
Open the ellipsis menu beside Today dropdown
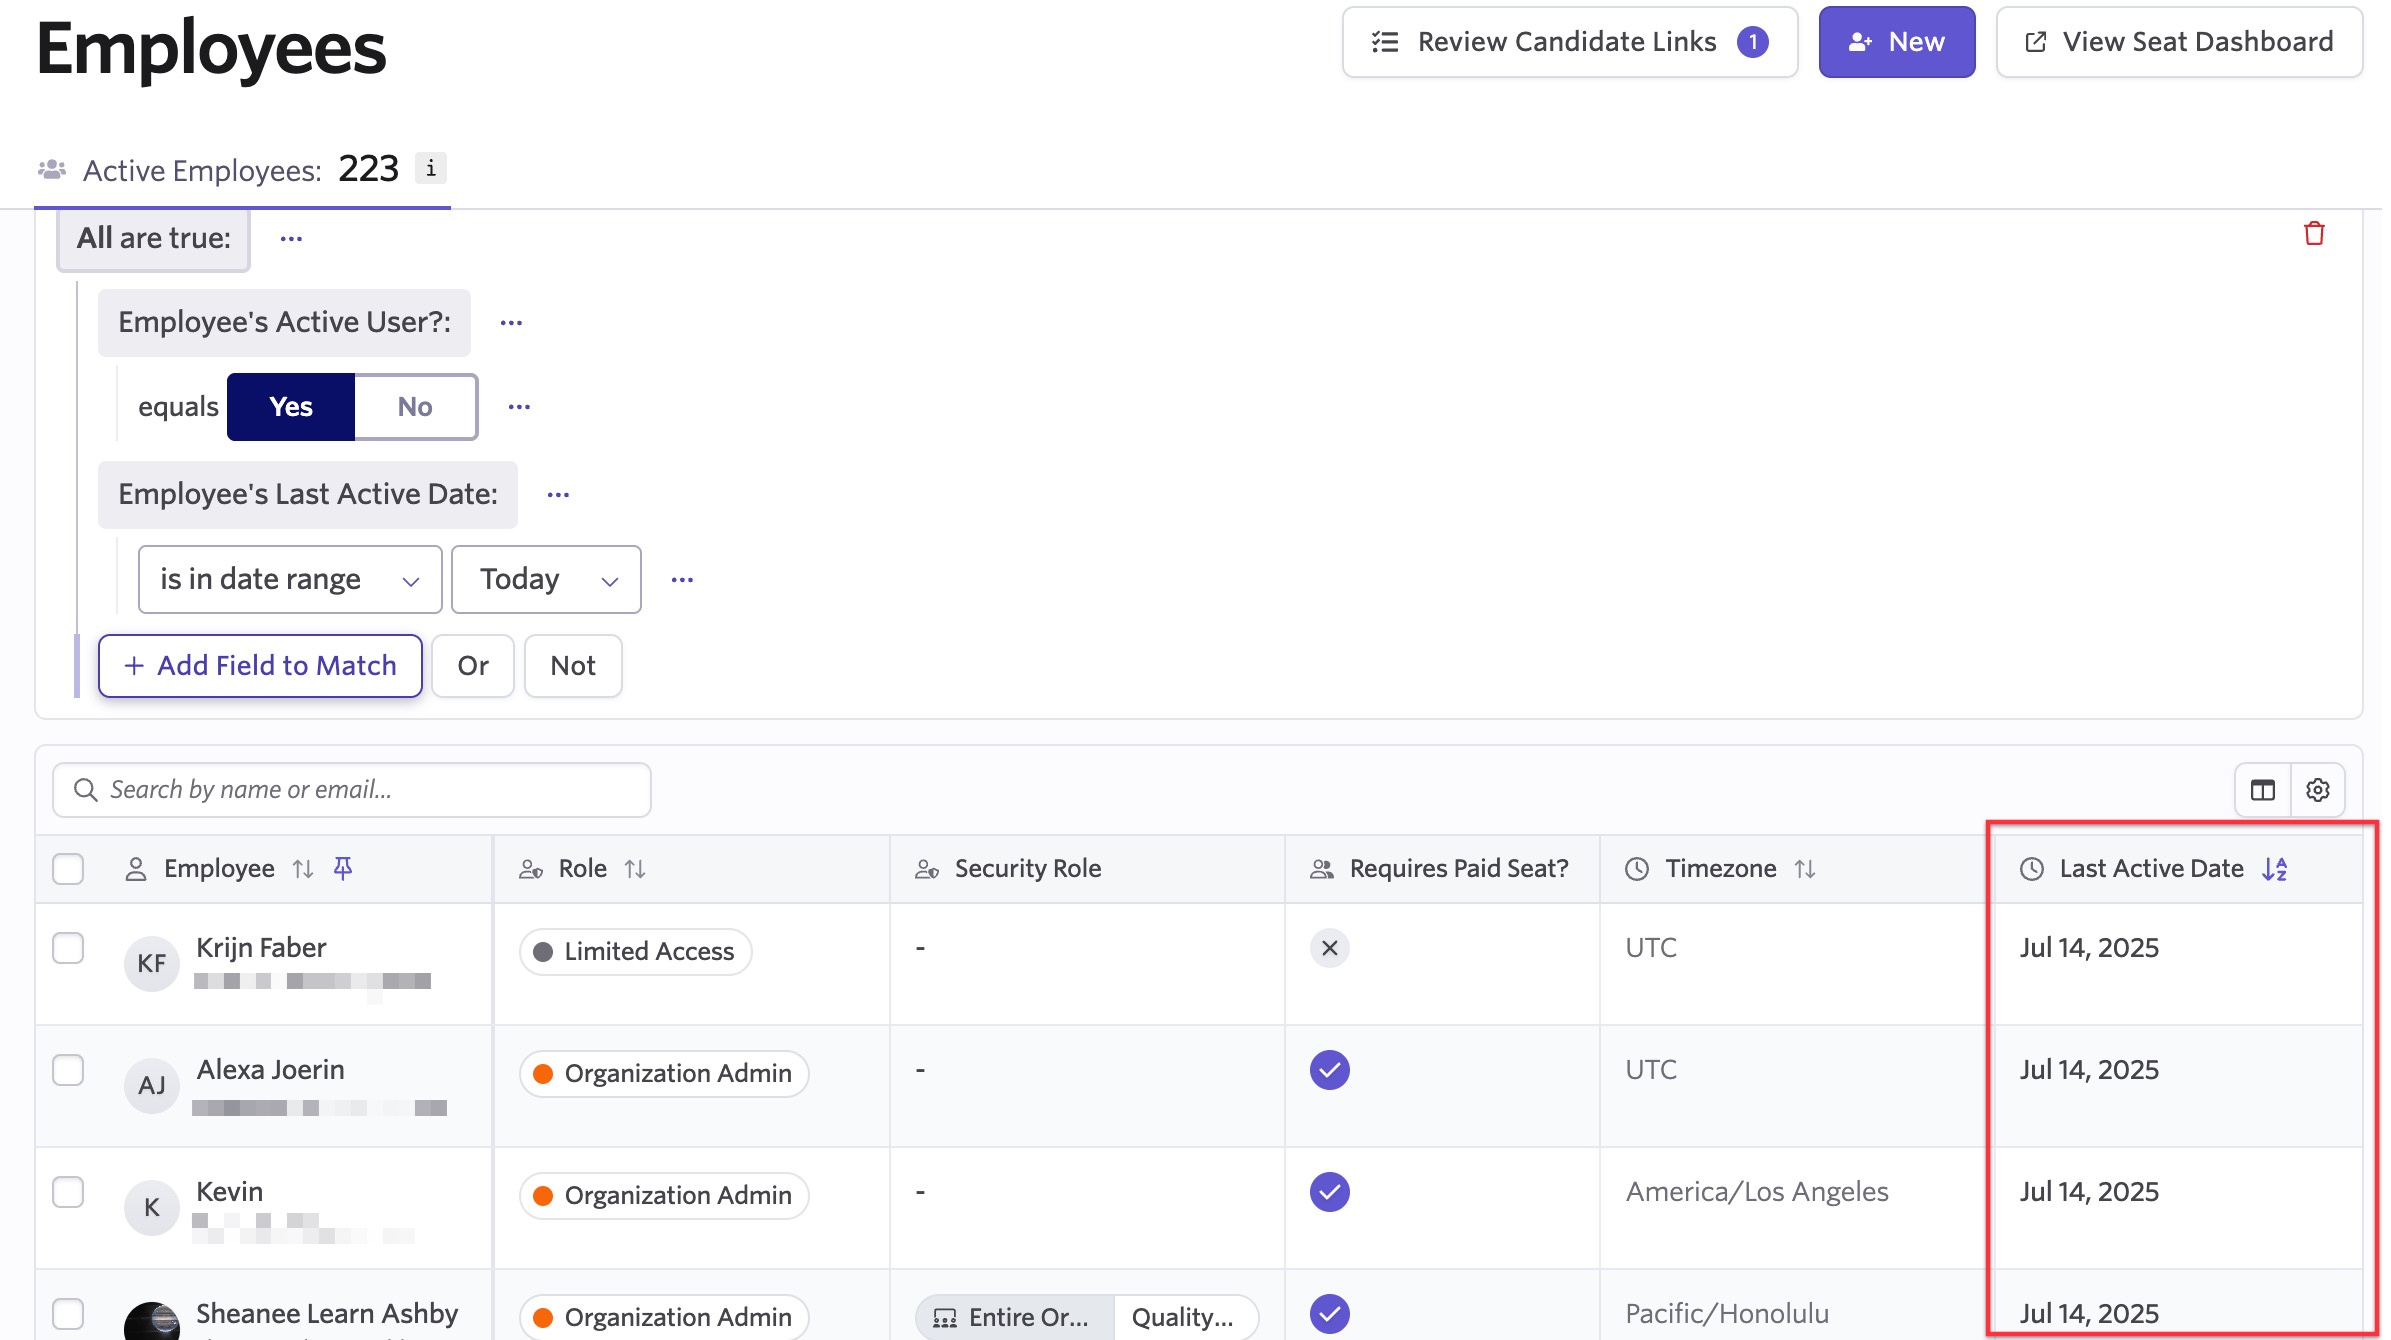(x=682, y=580)
